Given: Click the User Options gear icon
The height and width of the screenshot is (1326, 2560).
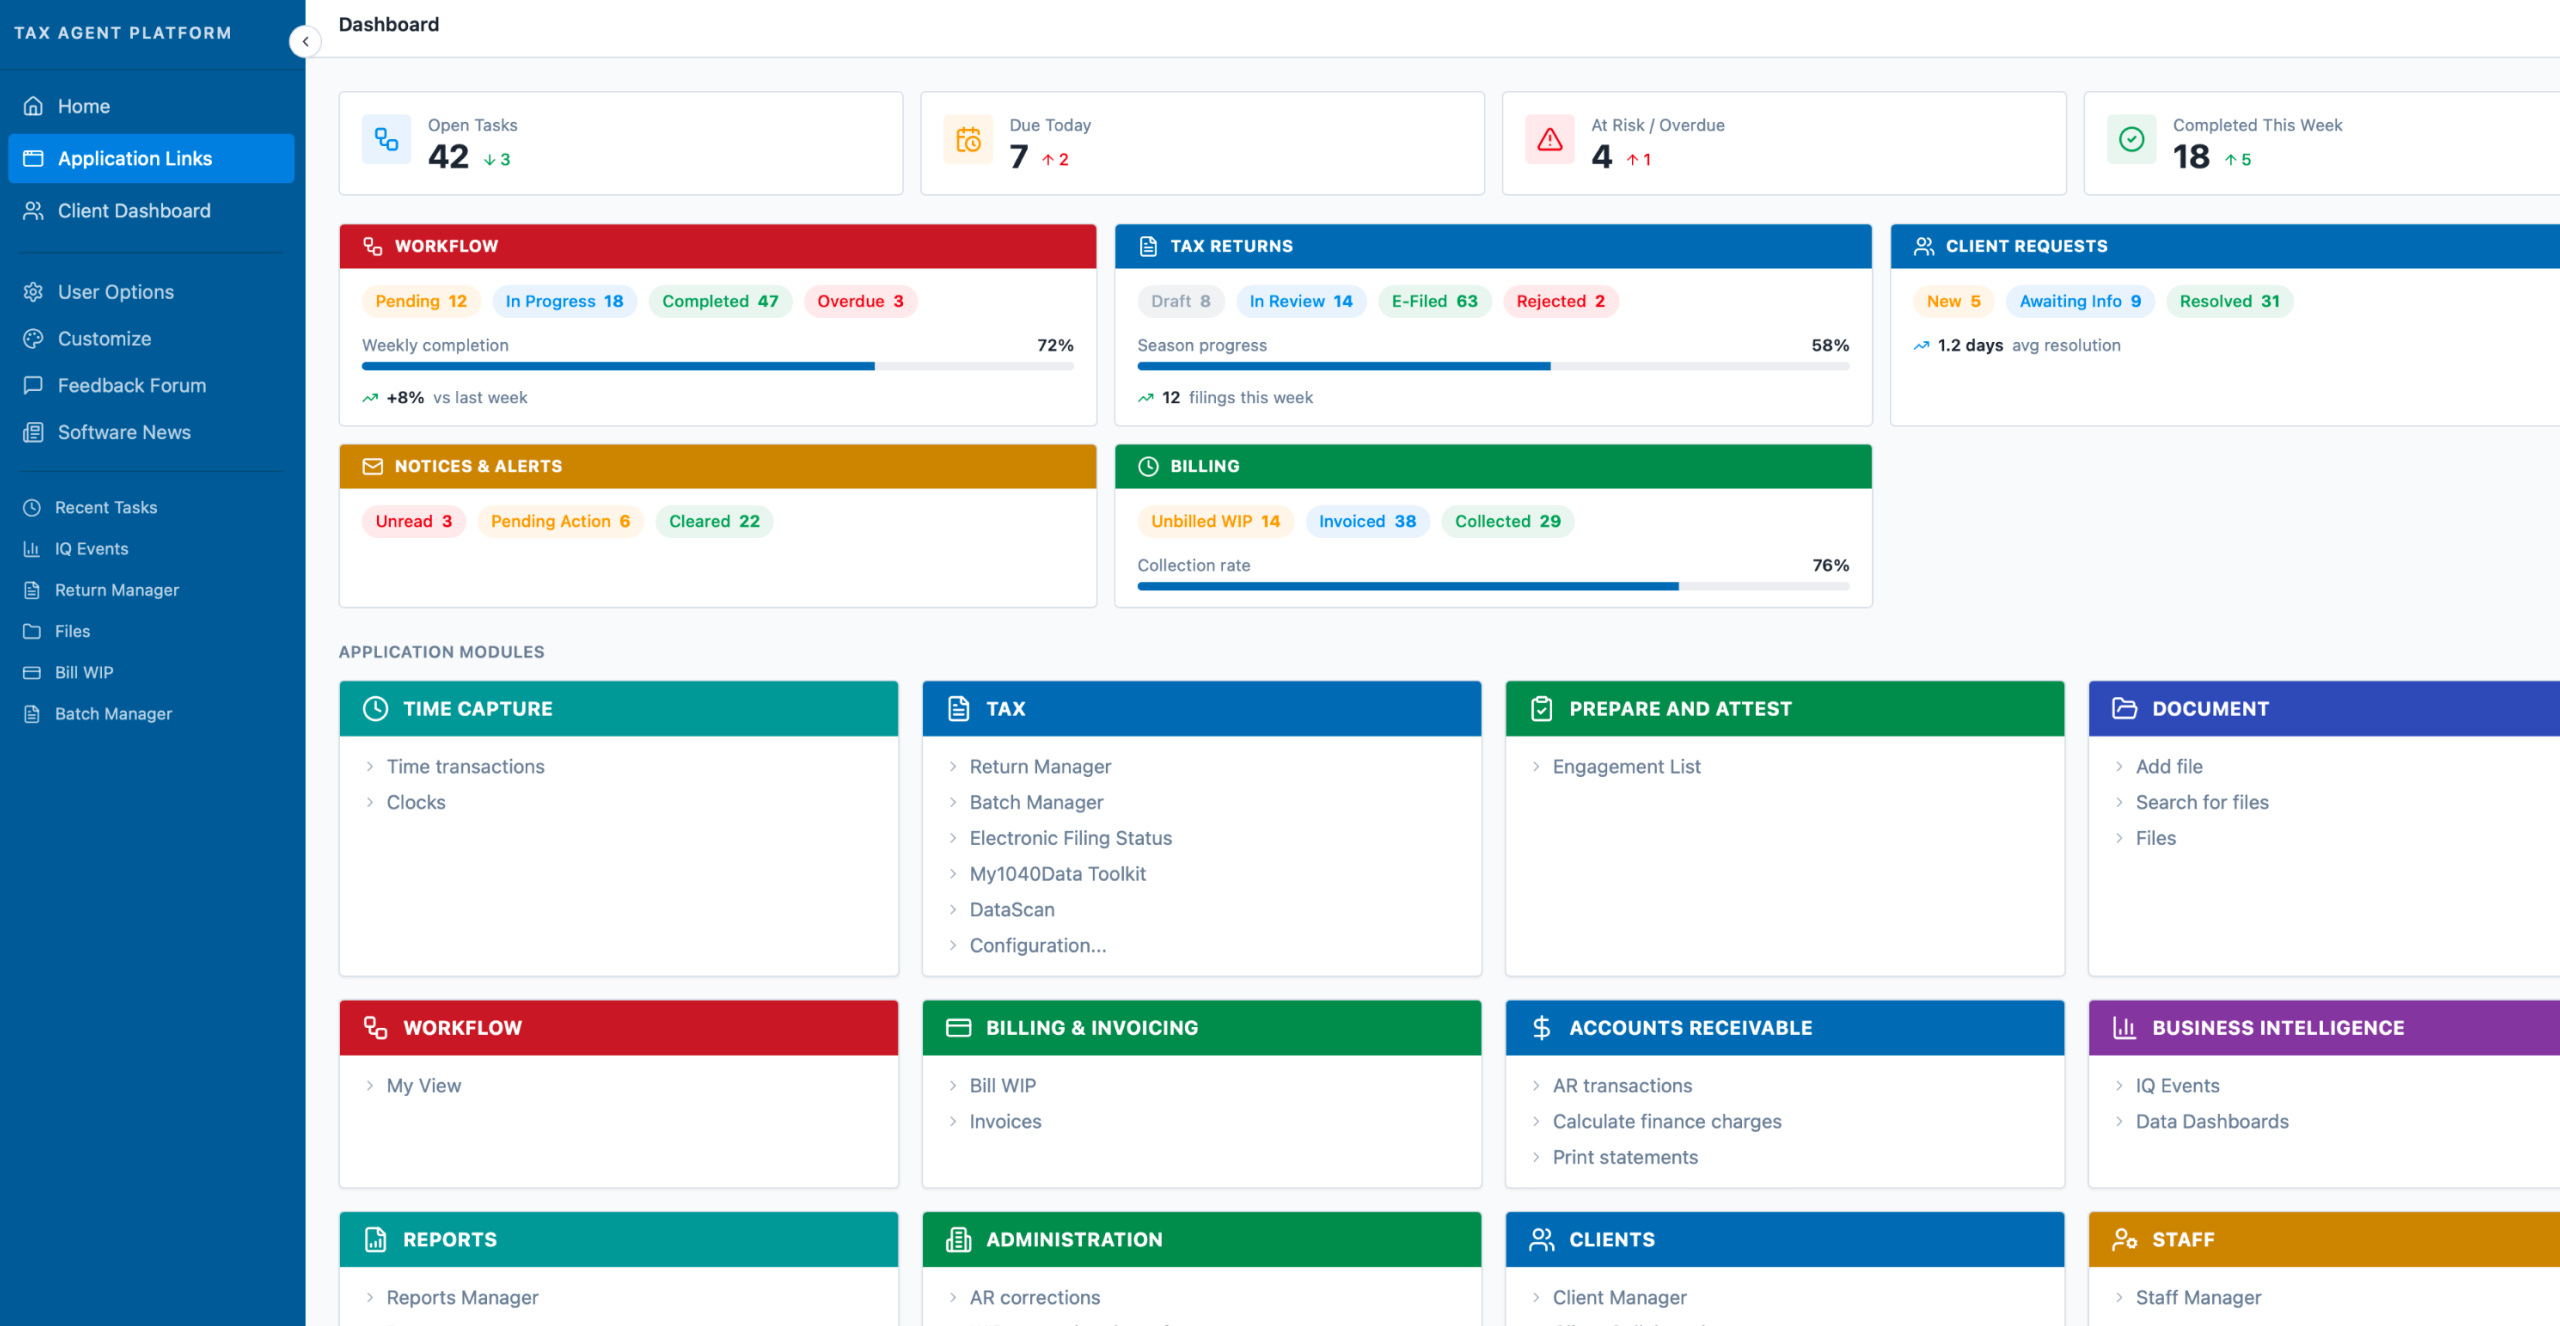Looking at the screenshot, I should coord(33,292).
